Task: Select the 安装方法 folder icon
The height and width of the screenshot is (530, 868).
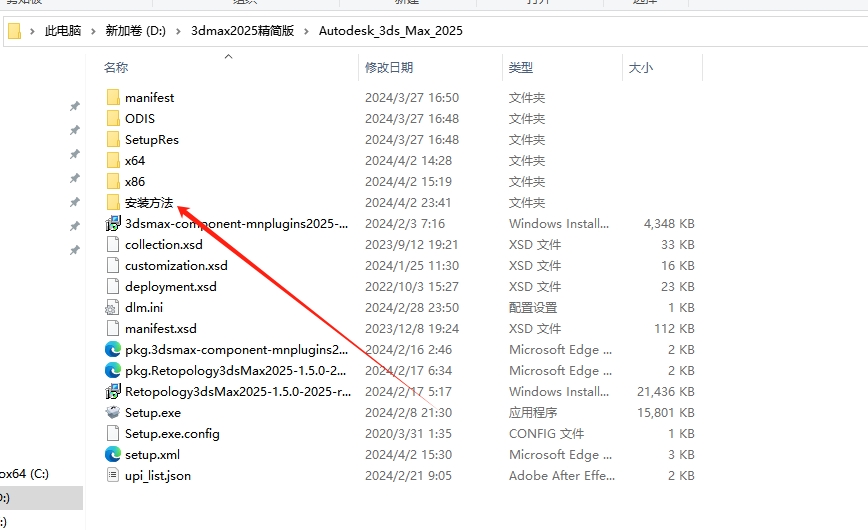Action: tap(113, 203)
